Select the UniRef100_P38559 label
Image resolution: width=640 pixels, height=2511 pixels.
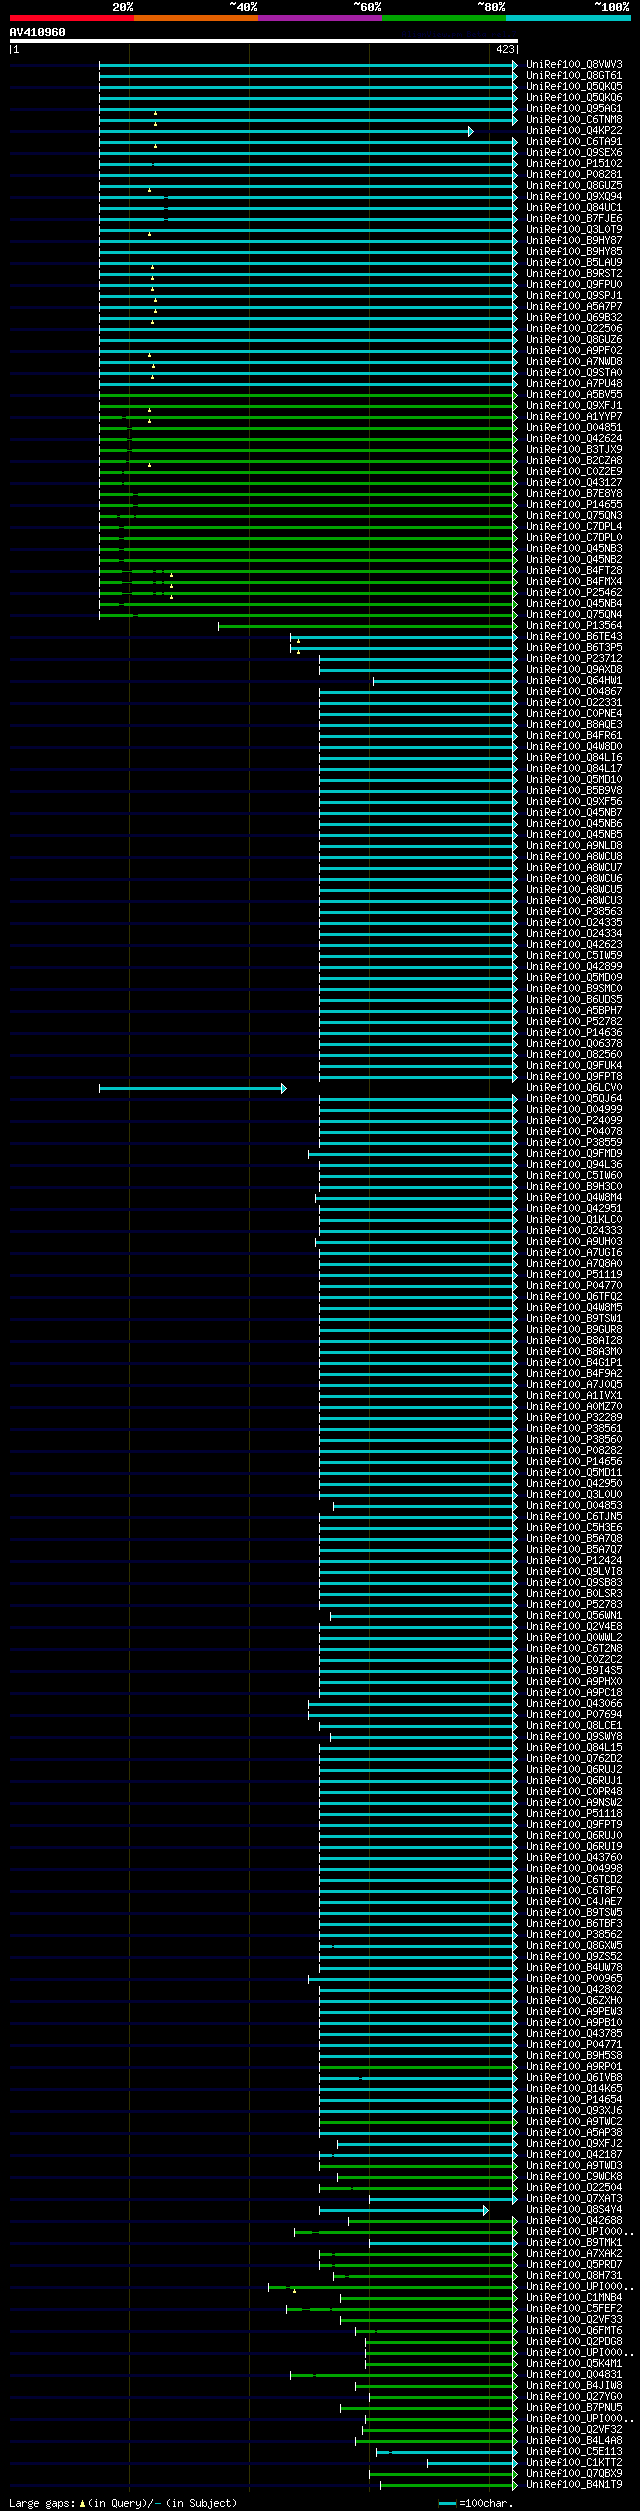point(574,1143)
